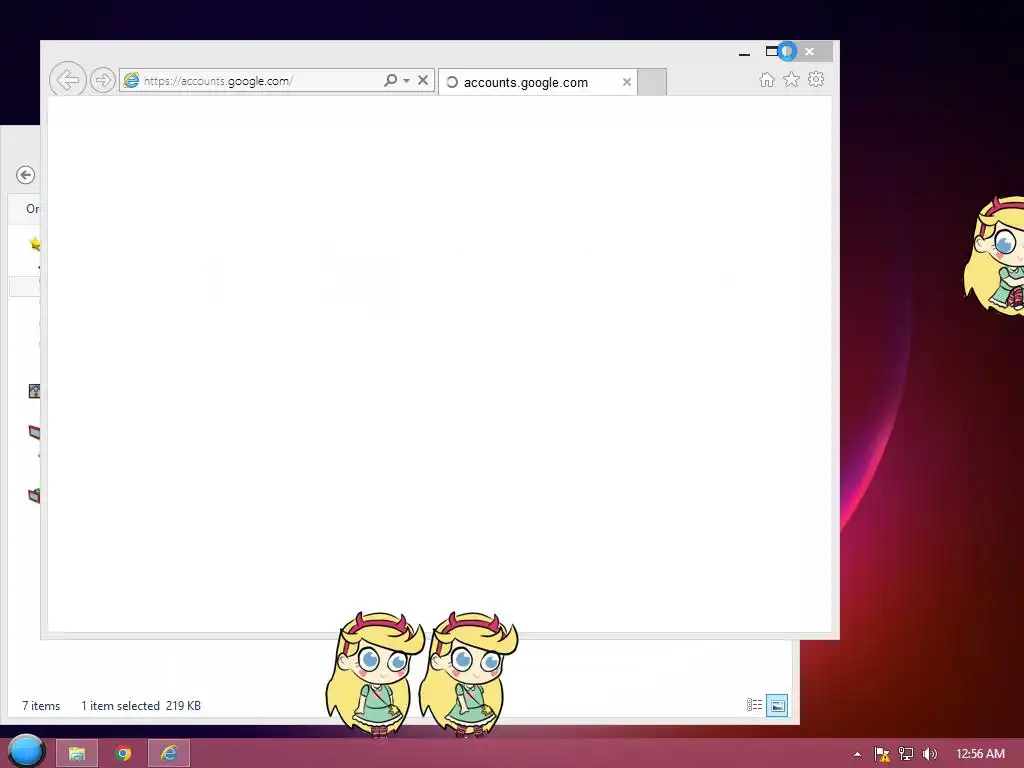The width and height of the screenshot is (1024, 768).
Task: Maximize the Internet Explorer window
Action: coord(772,51)
